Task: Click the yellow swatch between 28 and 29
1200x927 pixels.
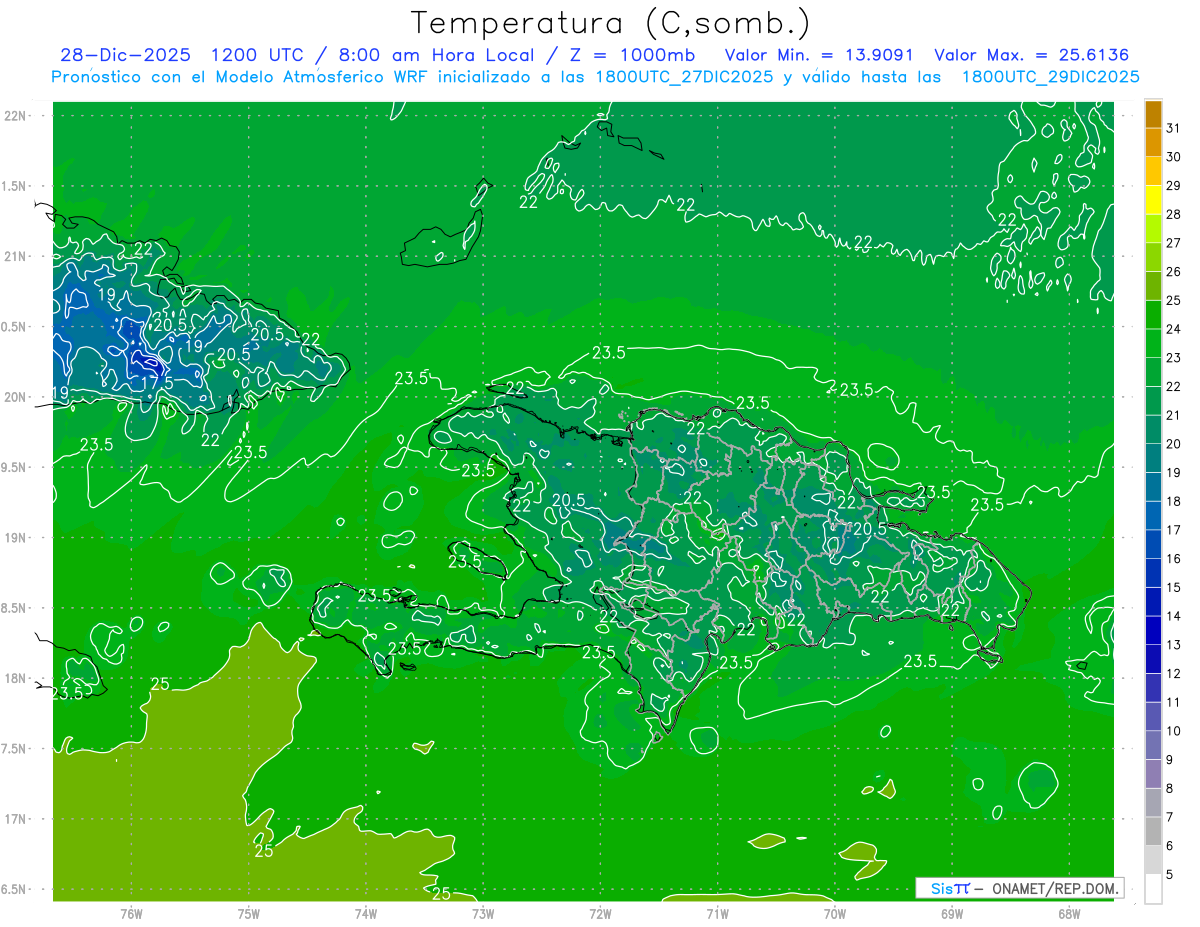Action: pos(1153,200)
